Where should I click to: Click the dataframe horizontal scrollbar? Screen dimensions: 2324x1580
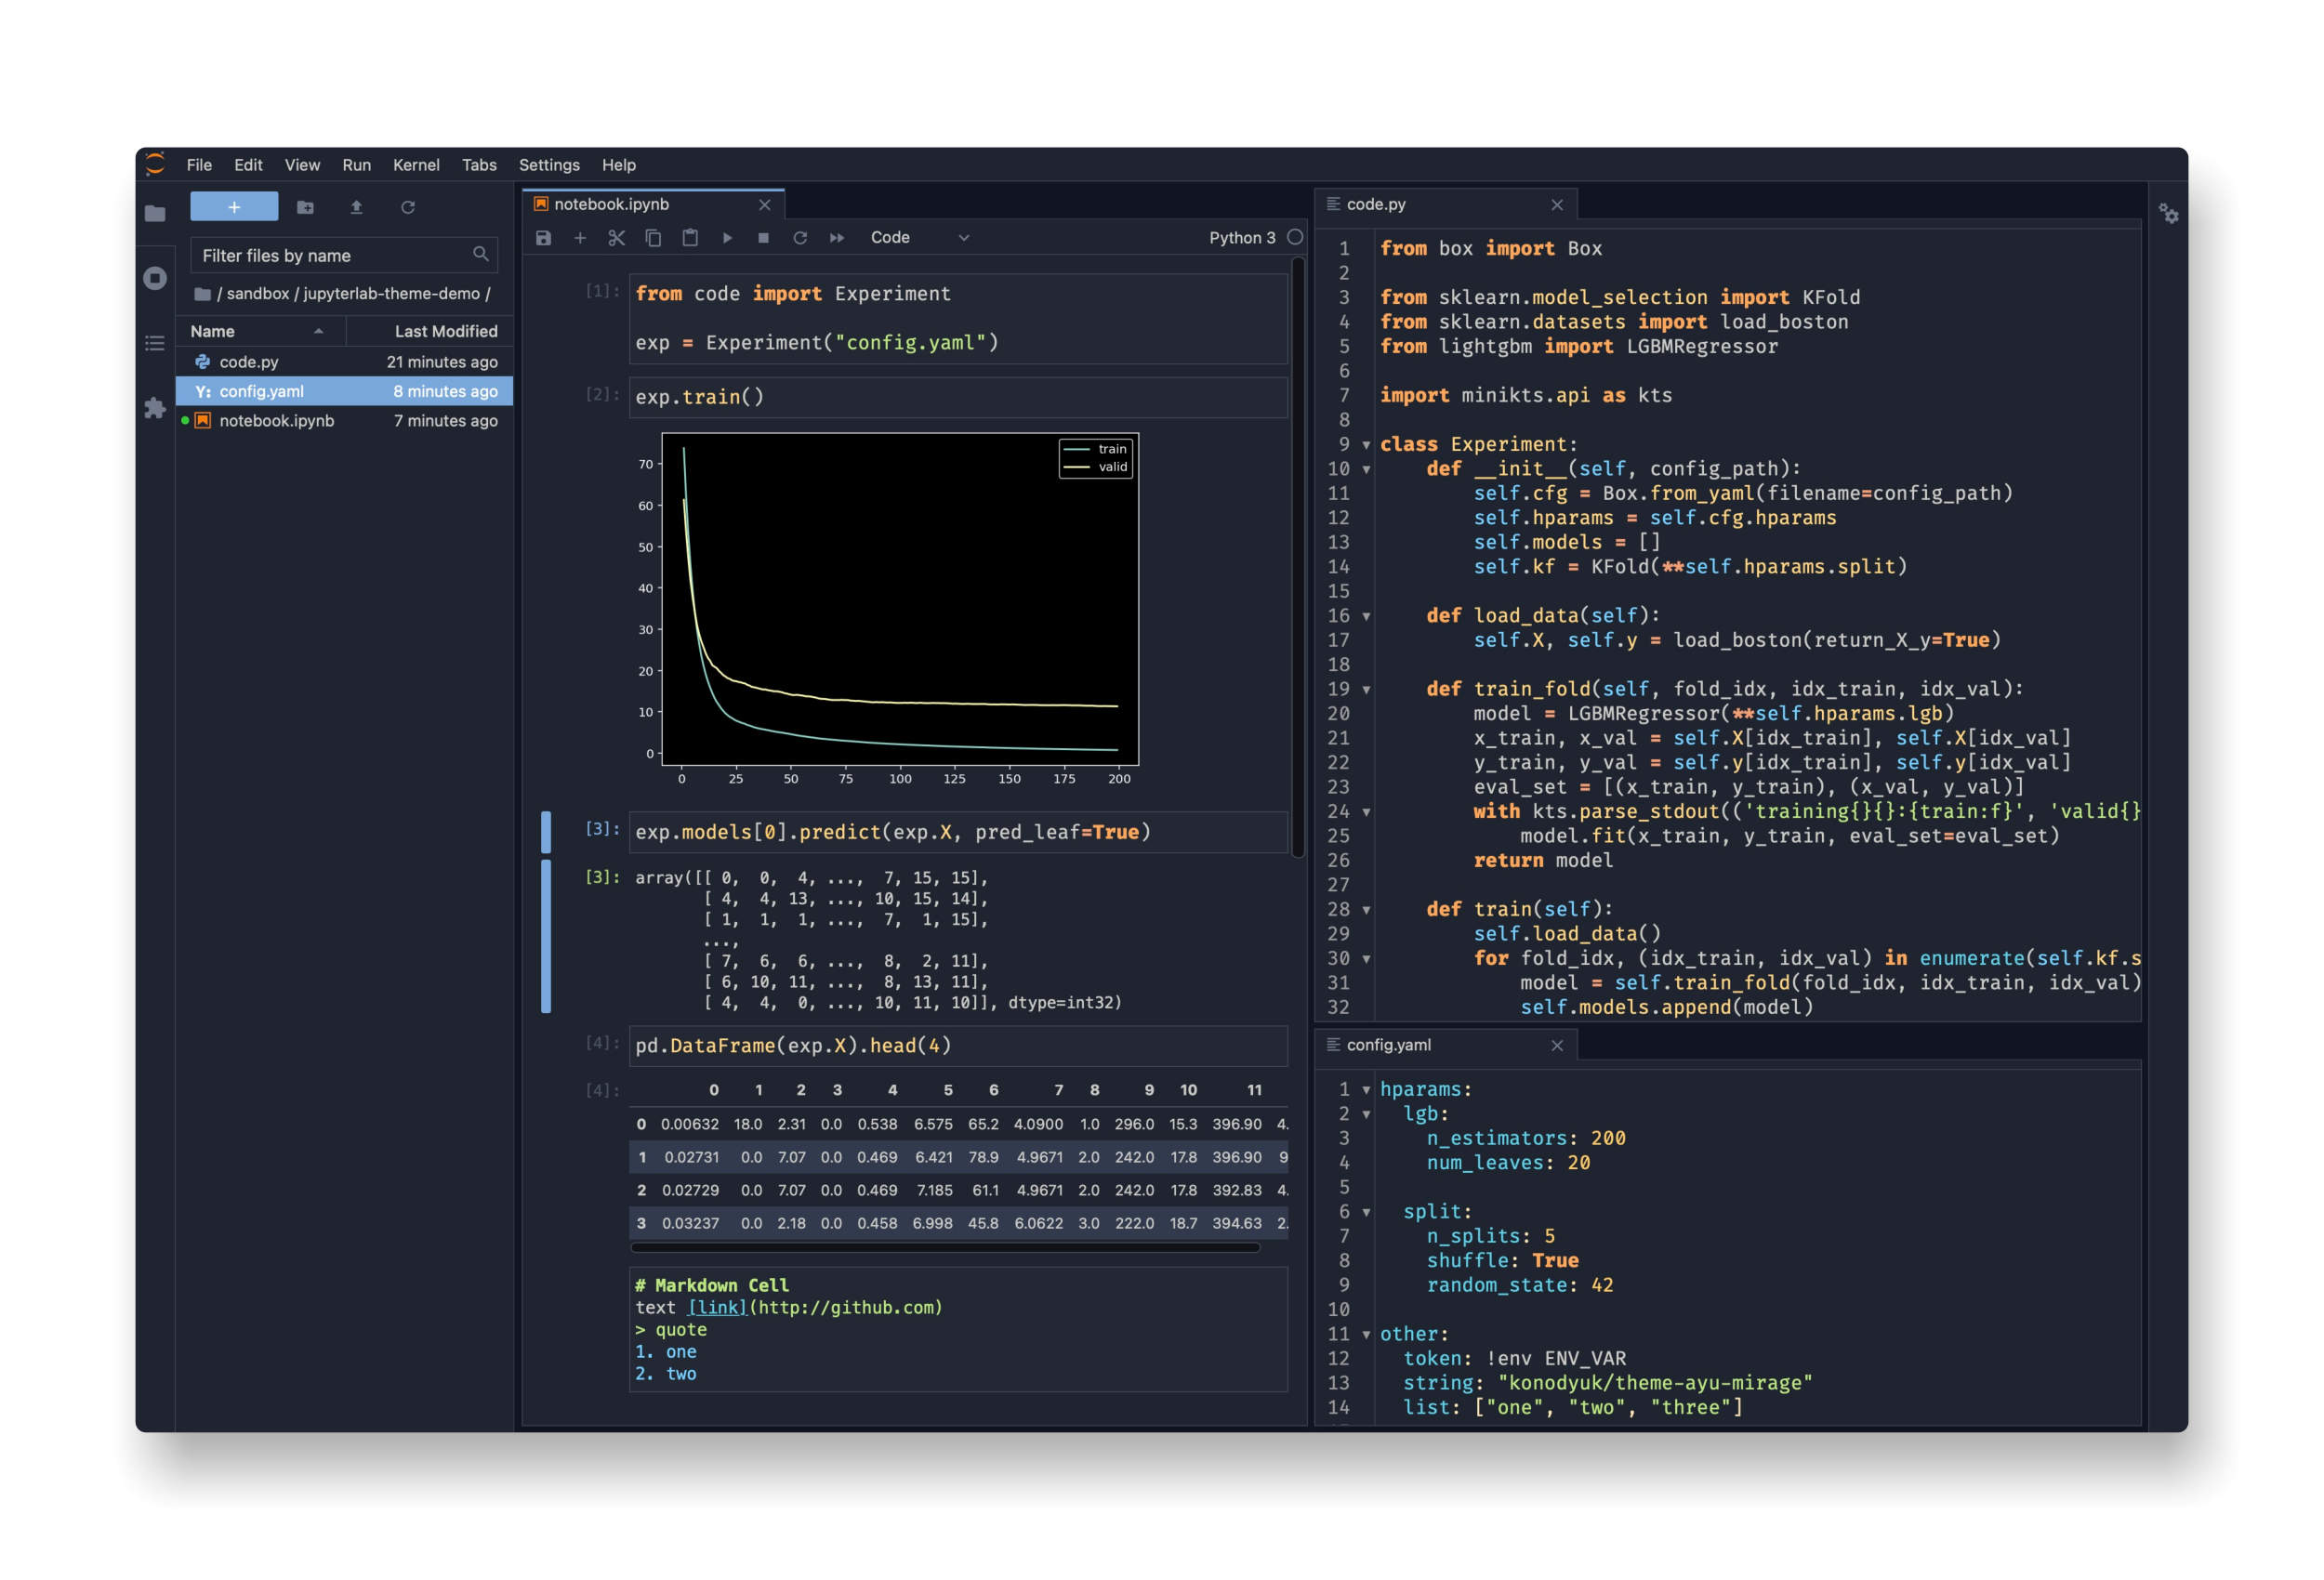(x=945, y=1247)
